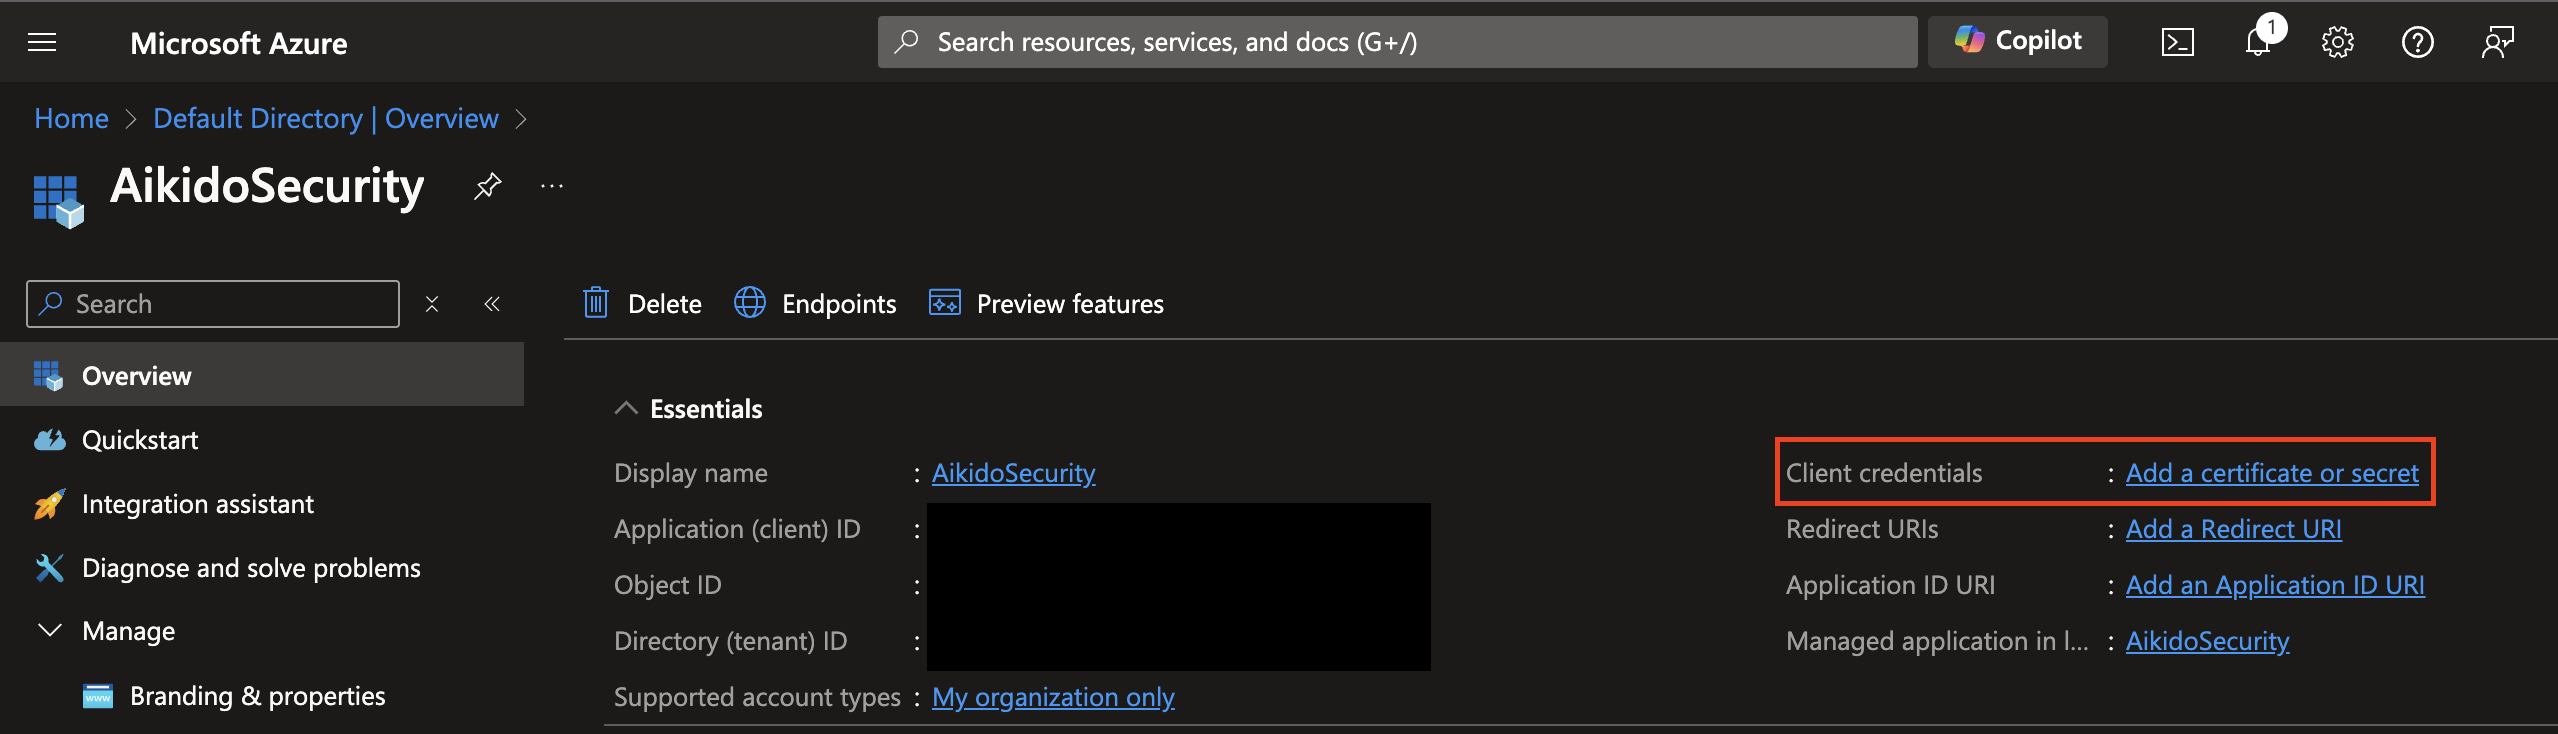Focus the sidebar Search field
Image resolution: width=2558 pixels, height=734 pixels.
click(213, 304)
